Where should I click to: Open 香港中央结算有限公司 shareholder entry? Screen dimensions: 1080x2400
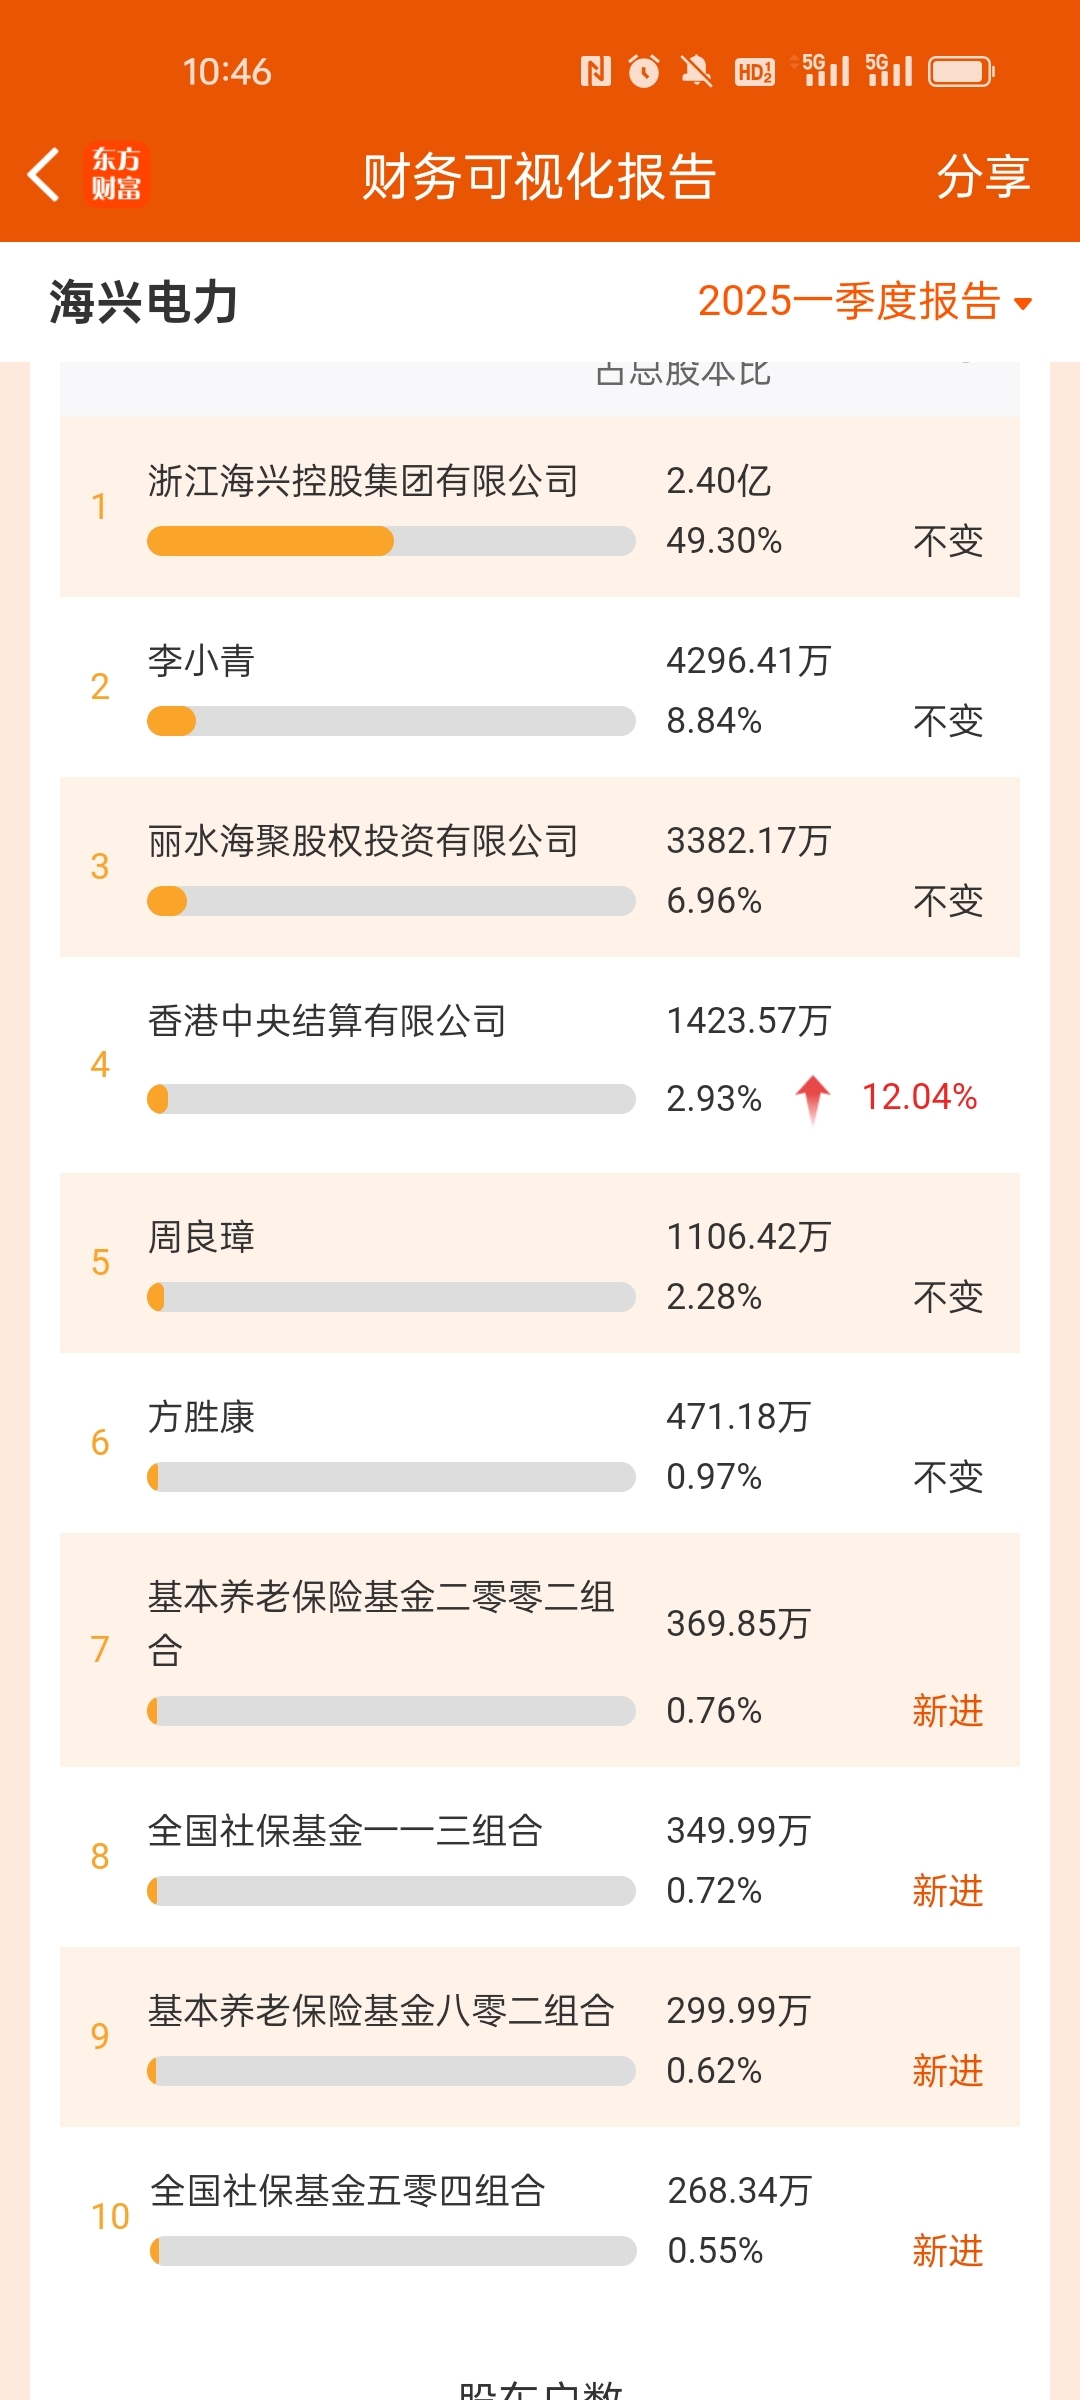tap(540, 1065)
